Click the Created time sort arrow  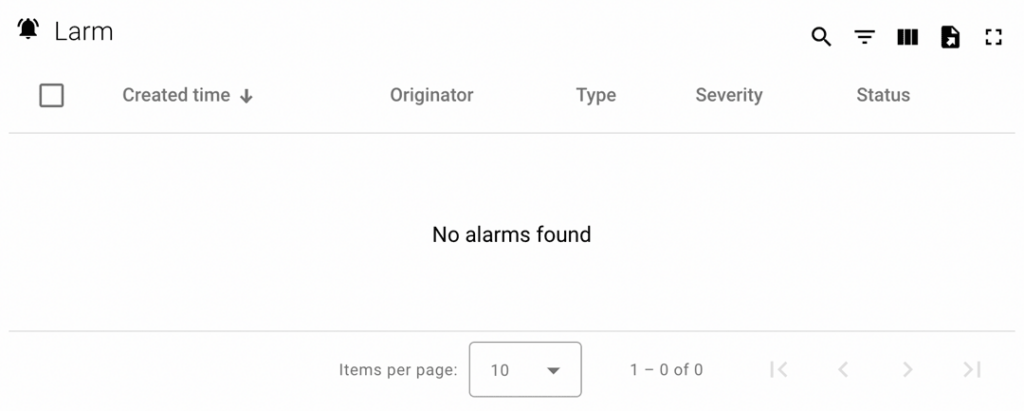point(247,96)
